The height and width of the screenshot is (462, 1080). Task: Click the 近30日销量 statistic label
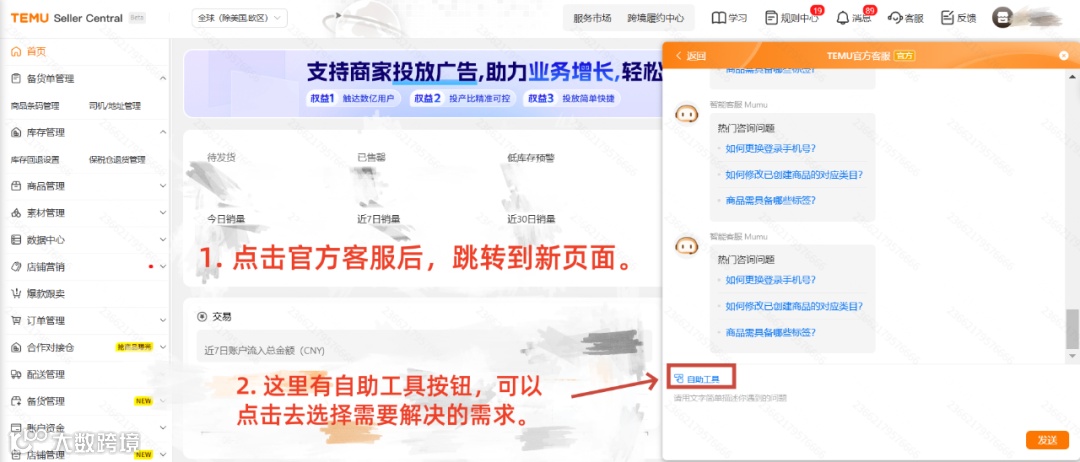pyautogui.click(x=531, y=219)
